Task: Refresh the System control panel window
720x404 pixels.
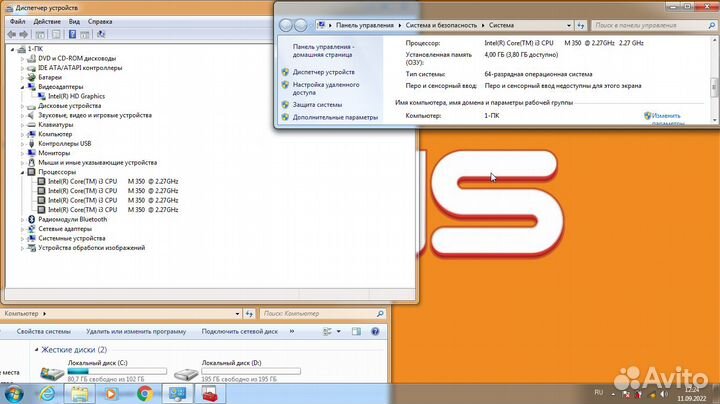Action: pos(581,26)
